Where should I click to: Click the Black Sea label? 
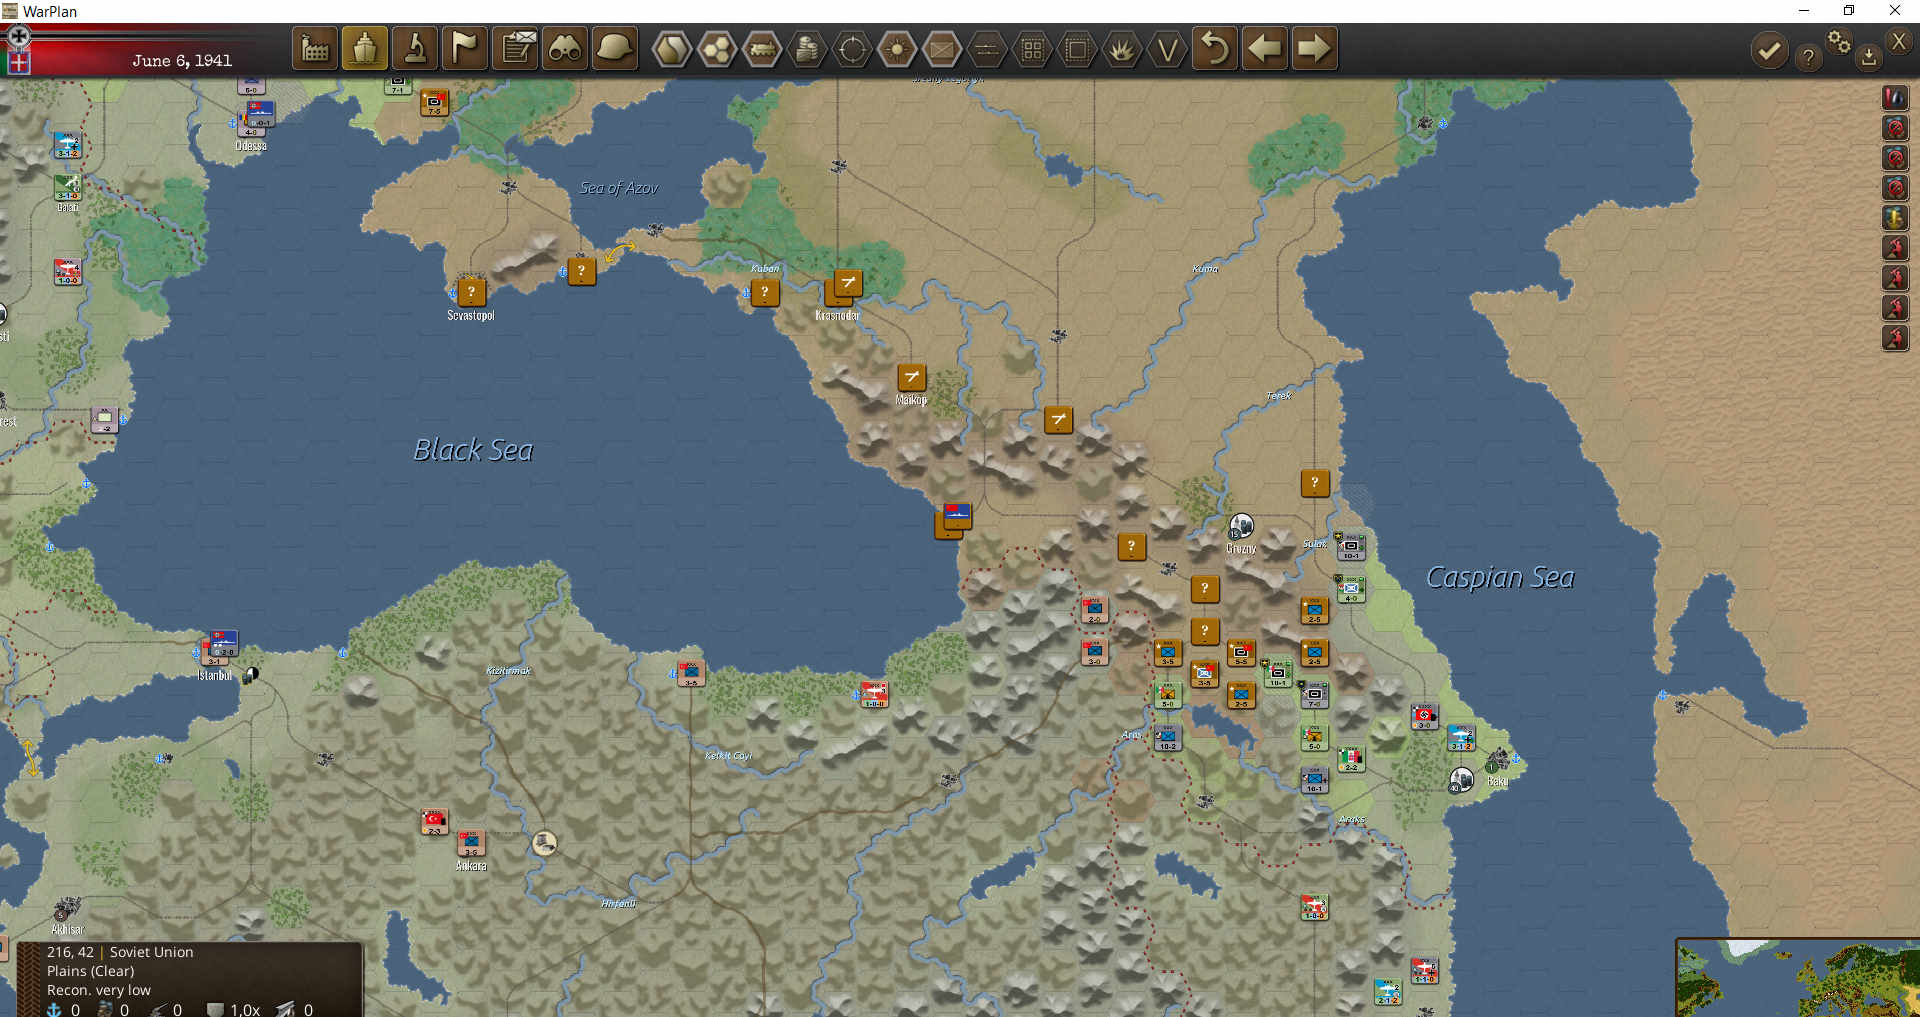pos(473,450)
